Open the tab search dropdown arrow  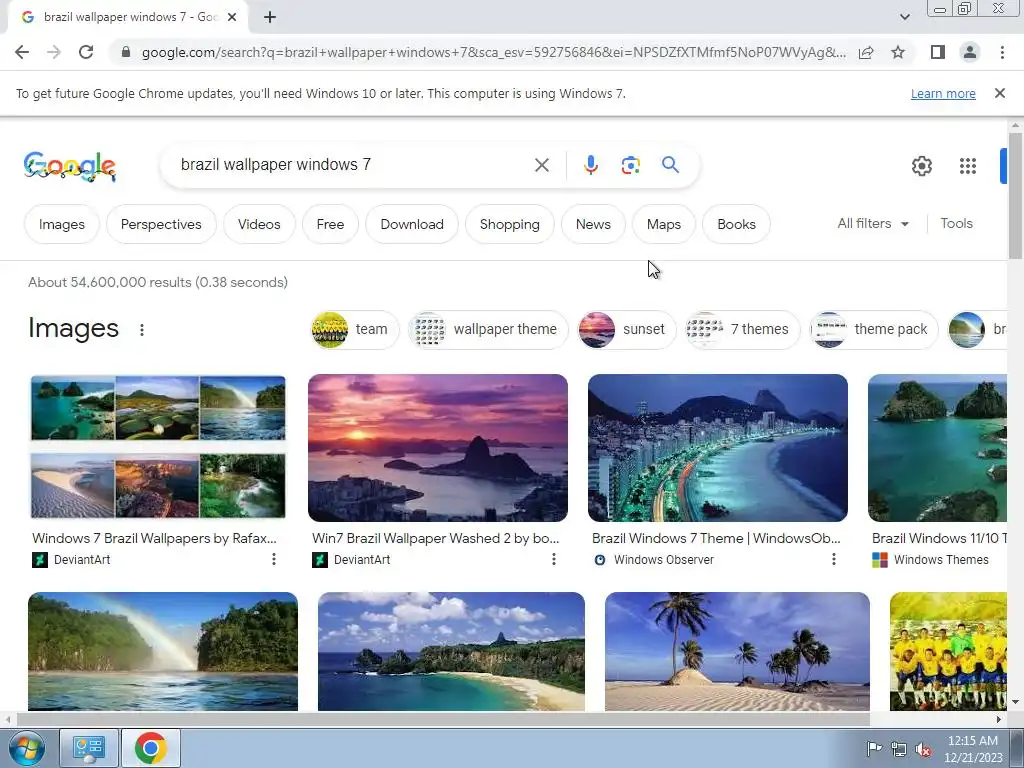coord(904,17)
